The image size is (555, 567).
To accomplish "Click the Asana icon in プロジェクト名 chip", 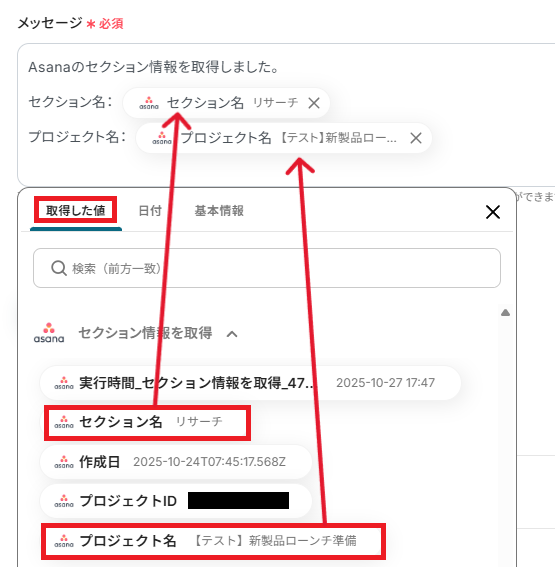I will tap(162, 138).
